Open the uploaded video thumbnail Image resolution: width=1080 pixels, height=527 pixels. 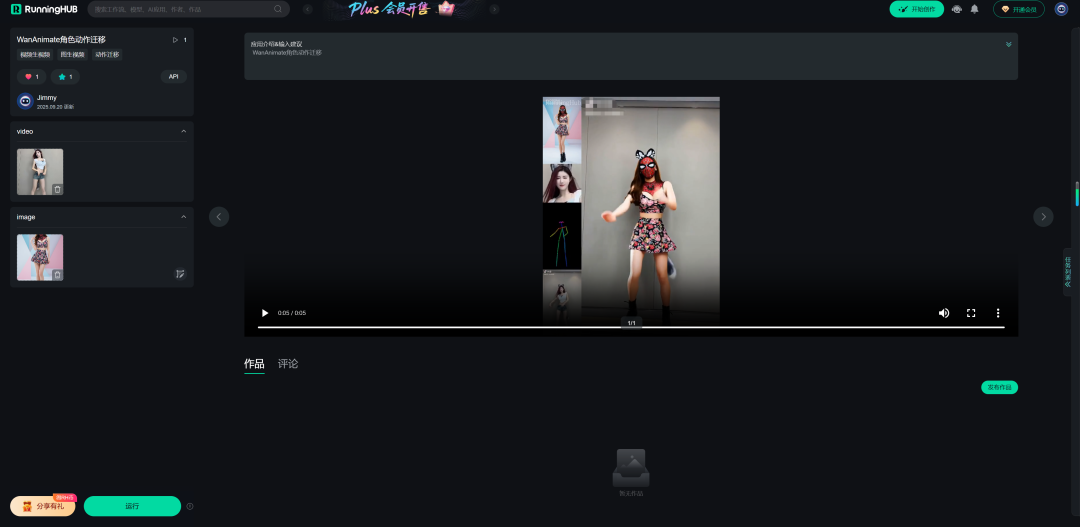[x=40, y=172]
